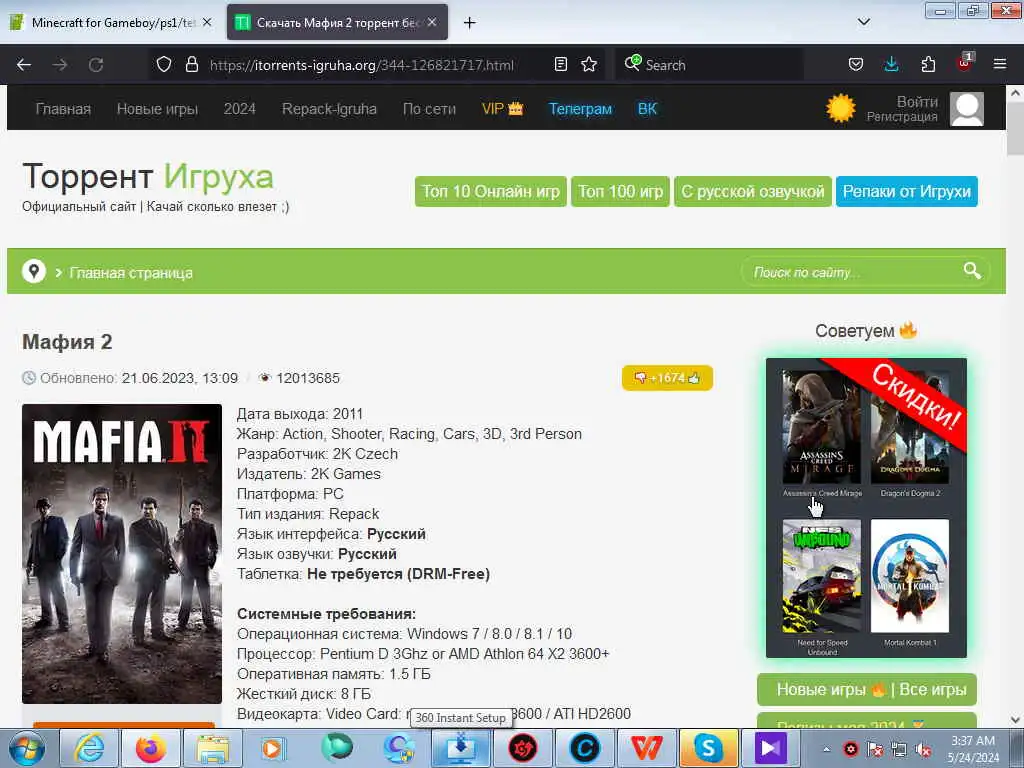This screenshot has width=1024, height=768.
Task: Click the user avatar icon
Action: coord(967,108)
